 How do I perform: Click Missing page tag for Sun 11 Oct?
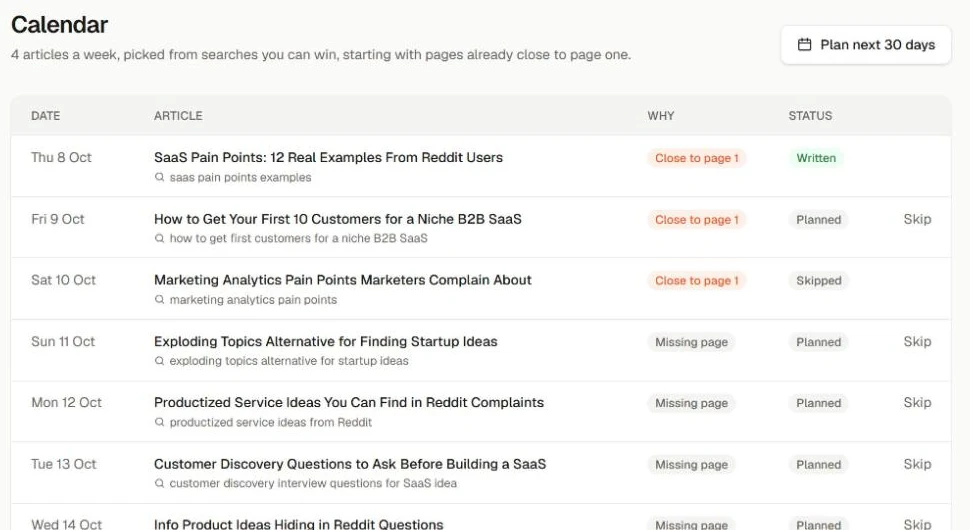[691, 342]
